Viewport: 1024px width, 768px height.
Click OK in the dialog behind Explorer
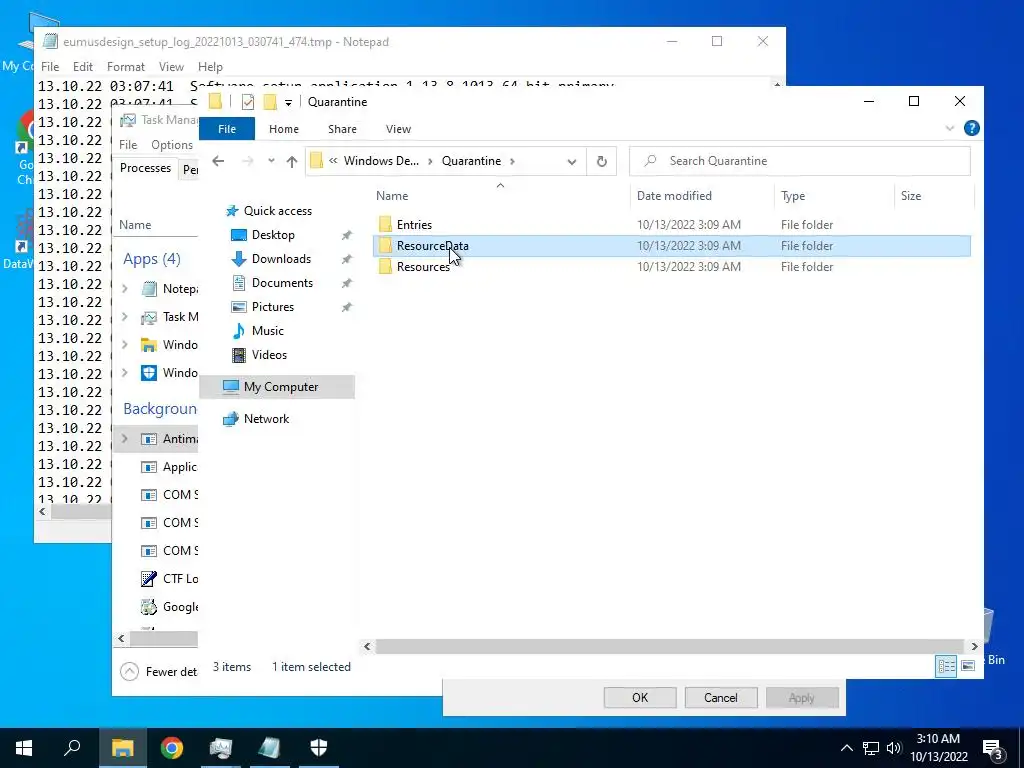tap(640, 697)
